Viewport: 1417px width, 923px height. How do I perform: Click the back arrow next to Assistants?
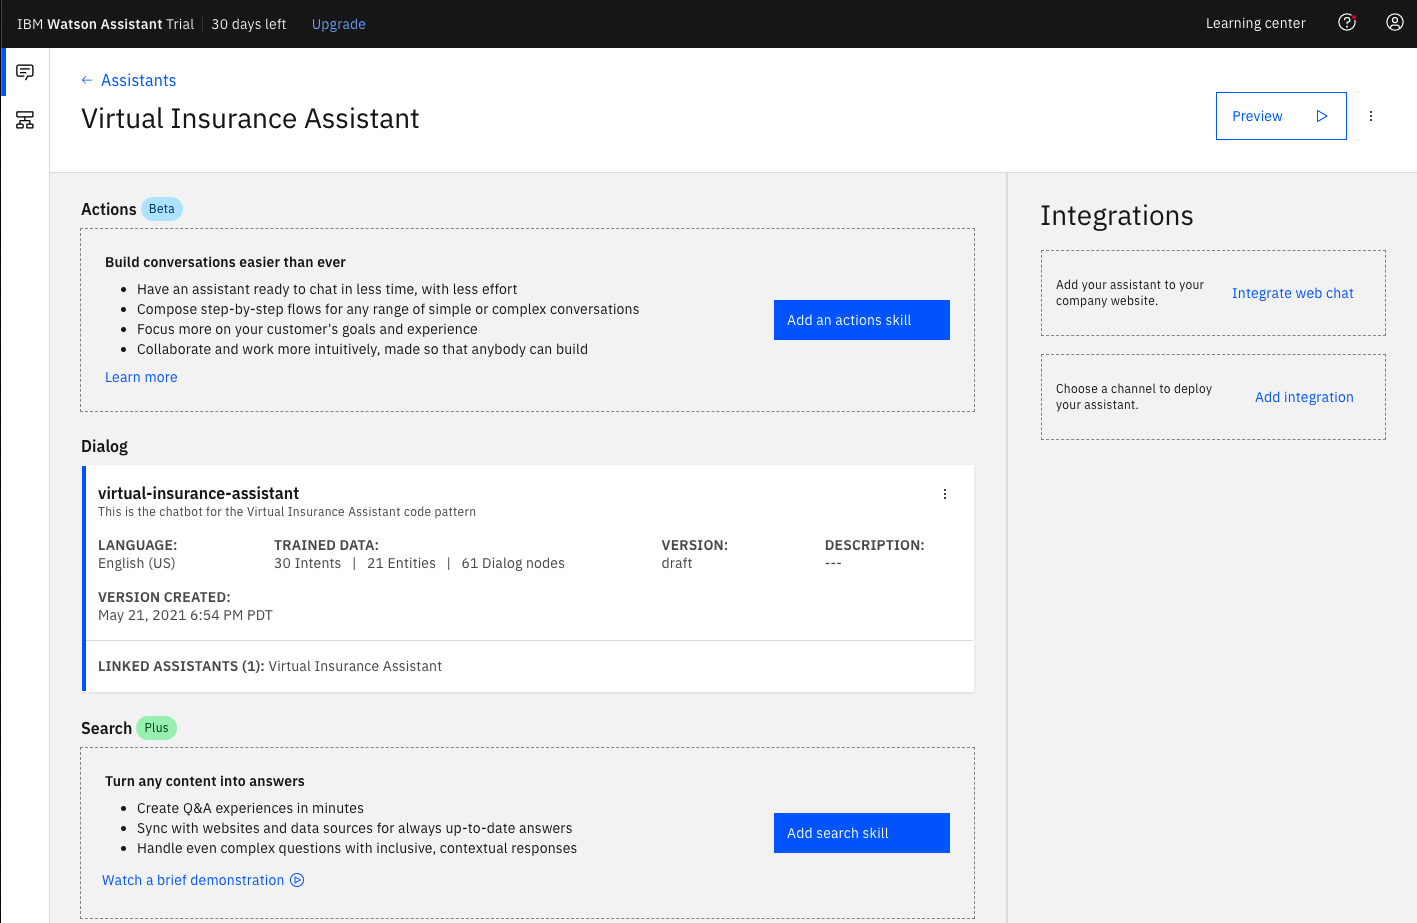point(87,80)
